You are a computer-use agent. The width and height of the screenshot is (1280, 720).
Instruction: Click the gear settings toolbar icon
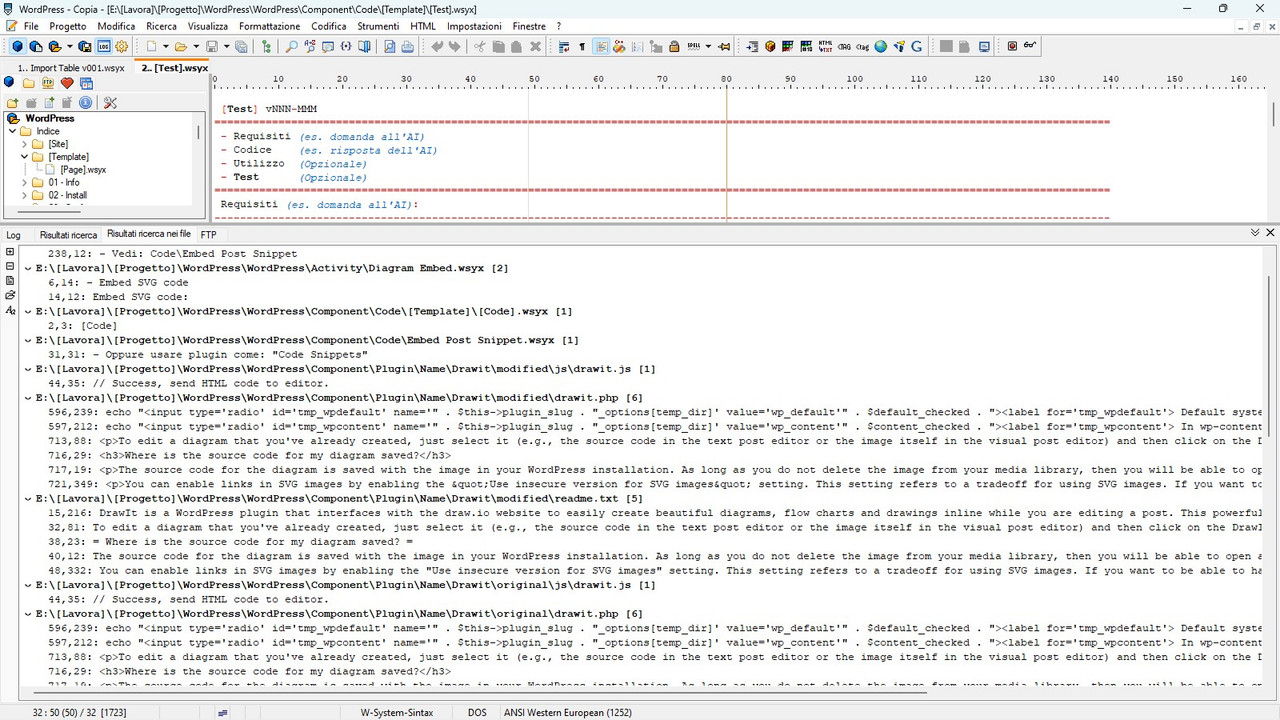click(122, 46)
